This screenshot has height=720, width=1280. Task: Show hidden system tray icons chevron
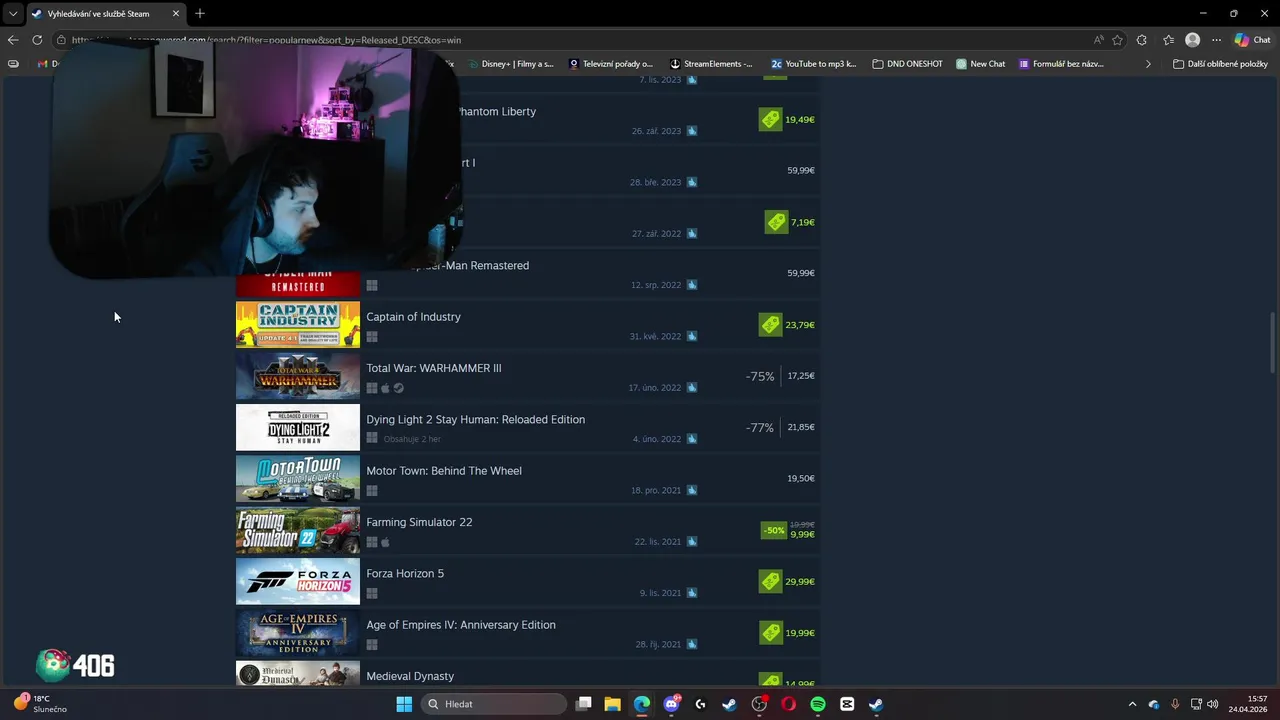click(x=1132, y=704)
